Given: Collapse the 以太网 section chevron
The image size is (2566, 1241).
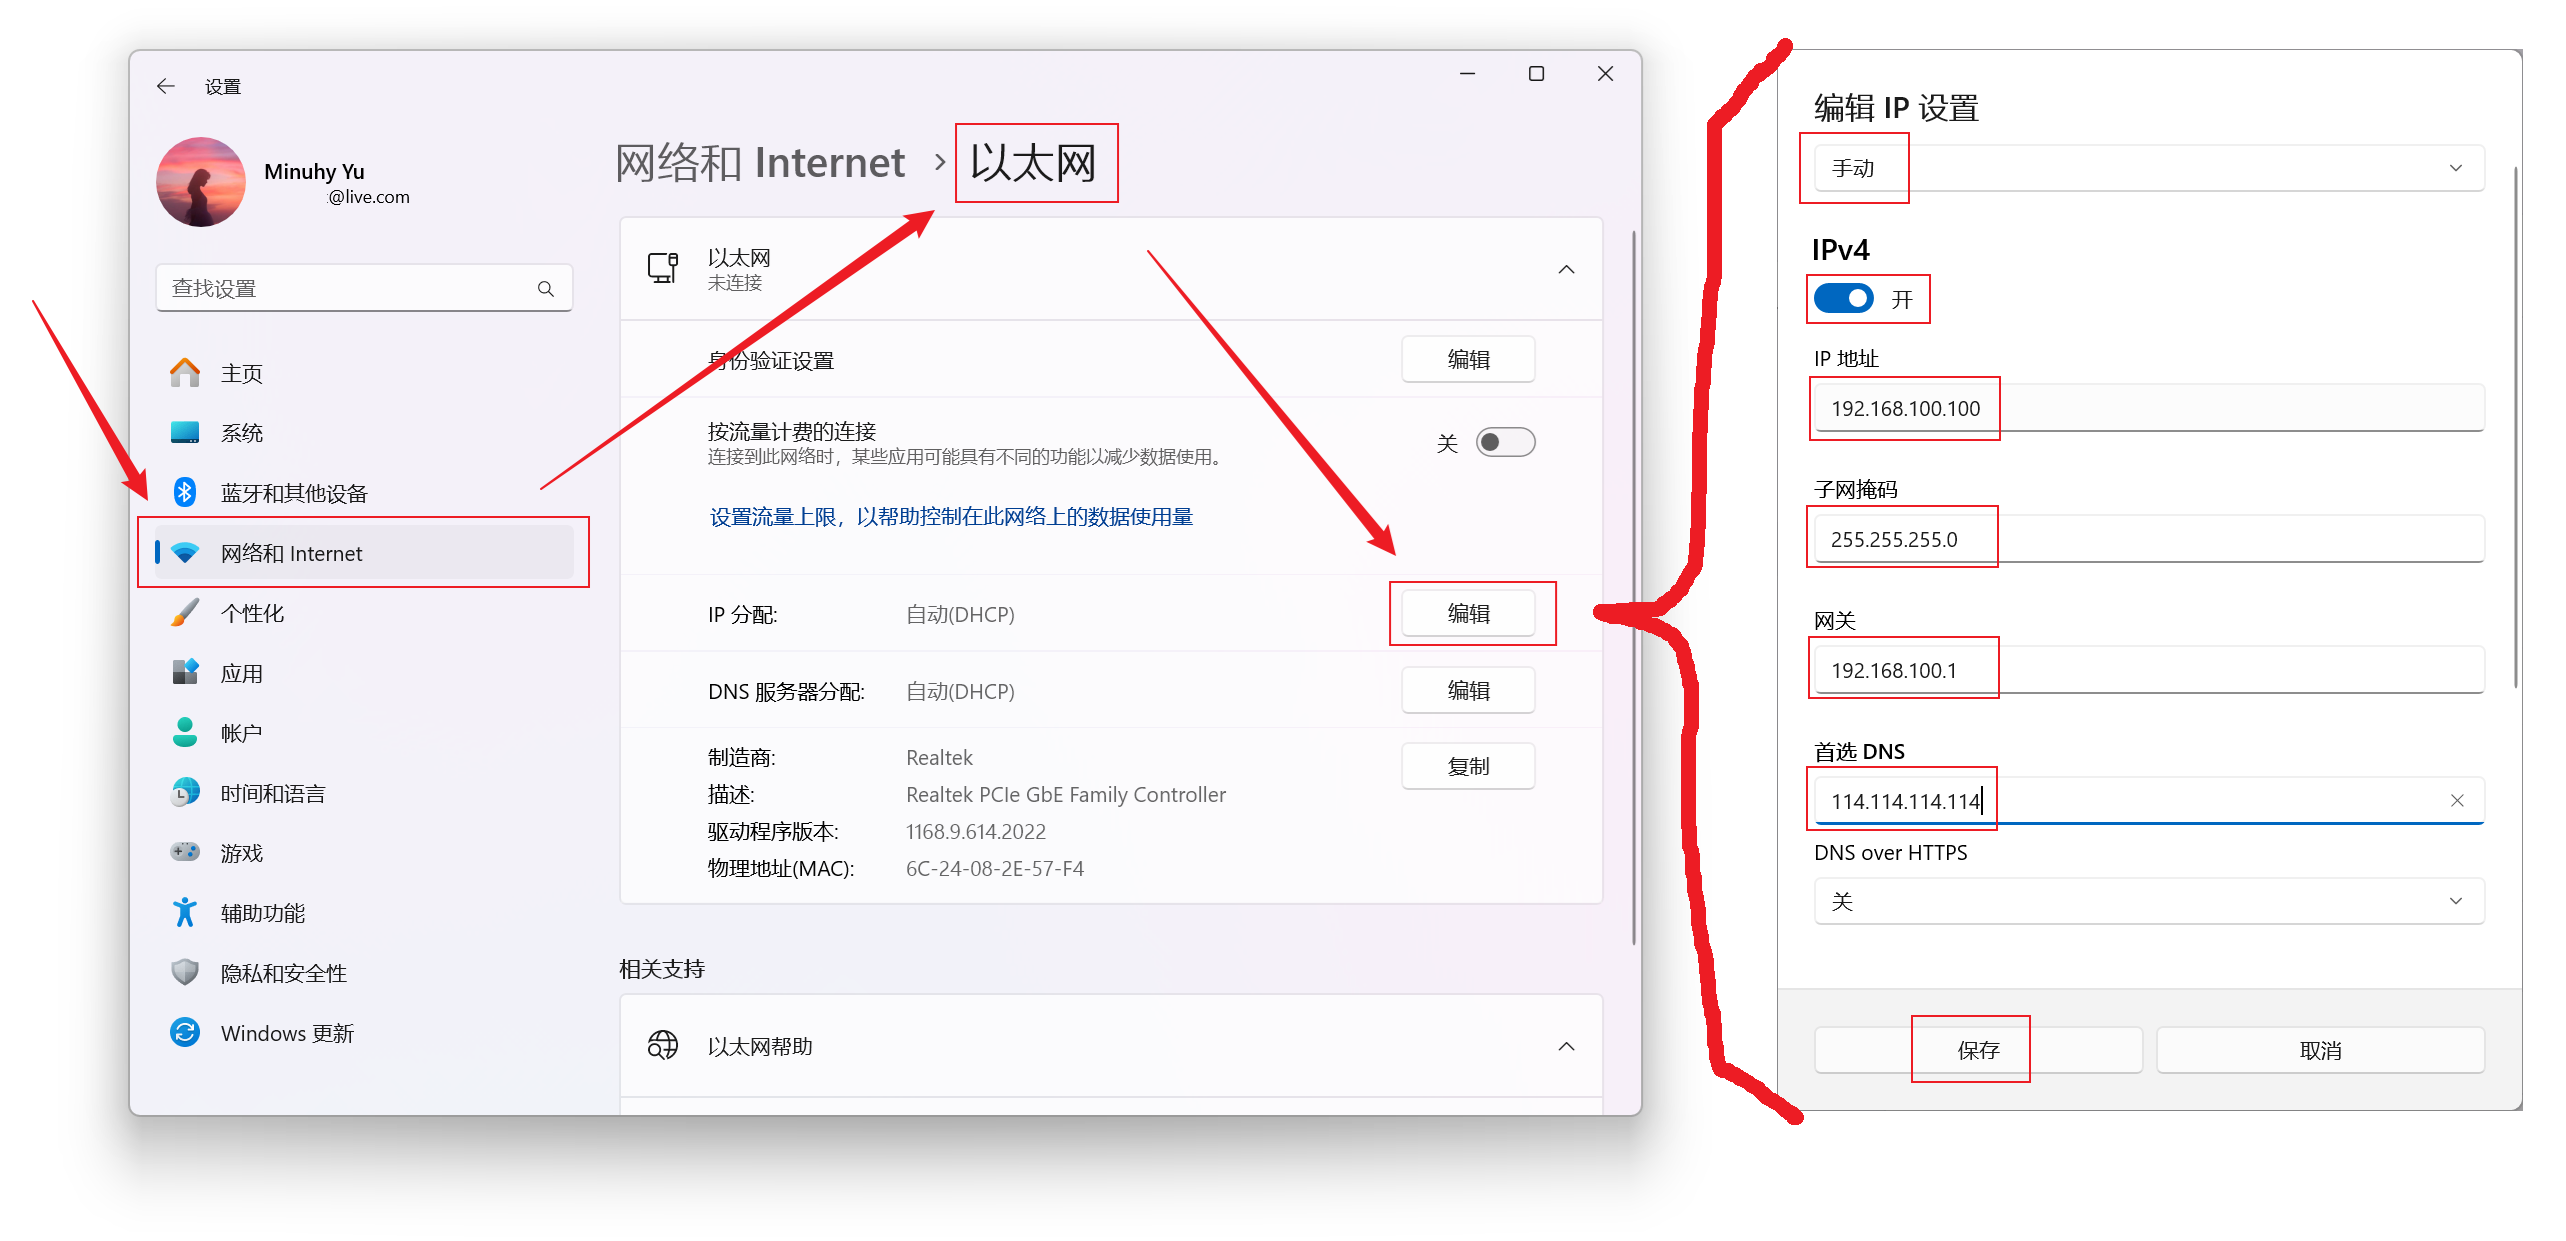Looking at the screenshot, I should click(x=1566, y=269).
